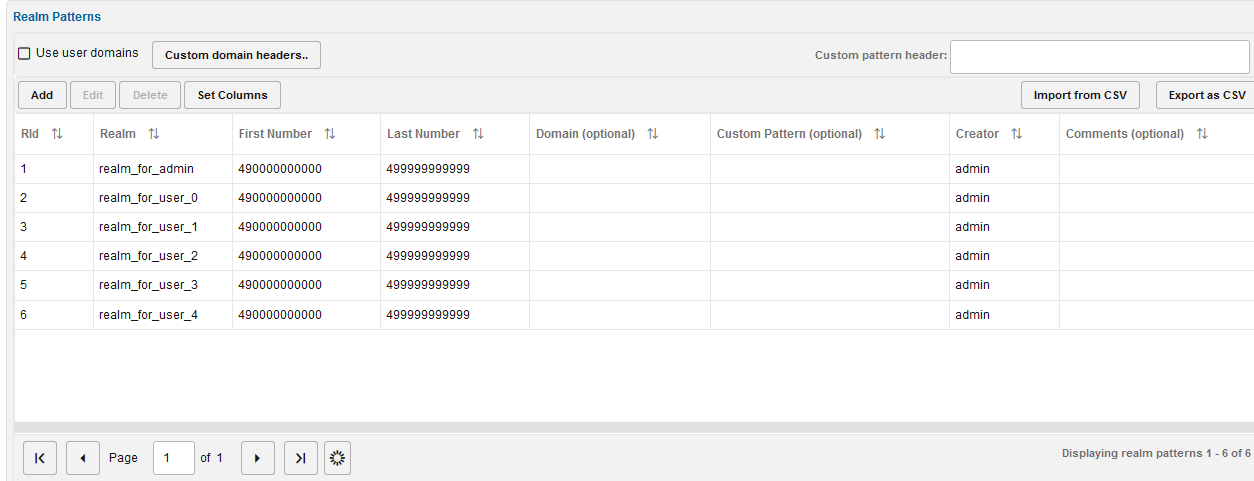The image size is (1254, 481).
Task: Sort by Creator column icon
Action: pyautogui.click(x=1017, y=134)
